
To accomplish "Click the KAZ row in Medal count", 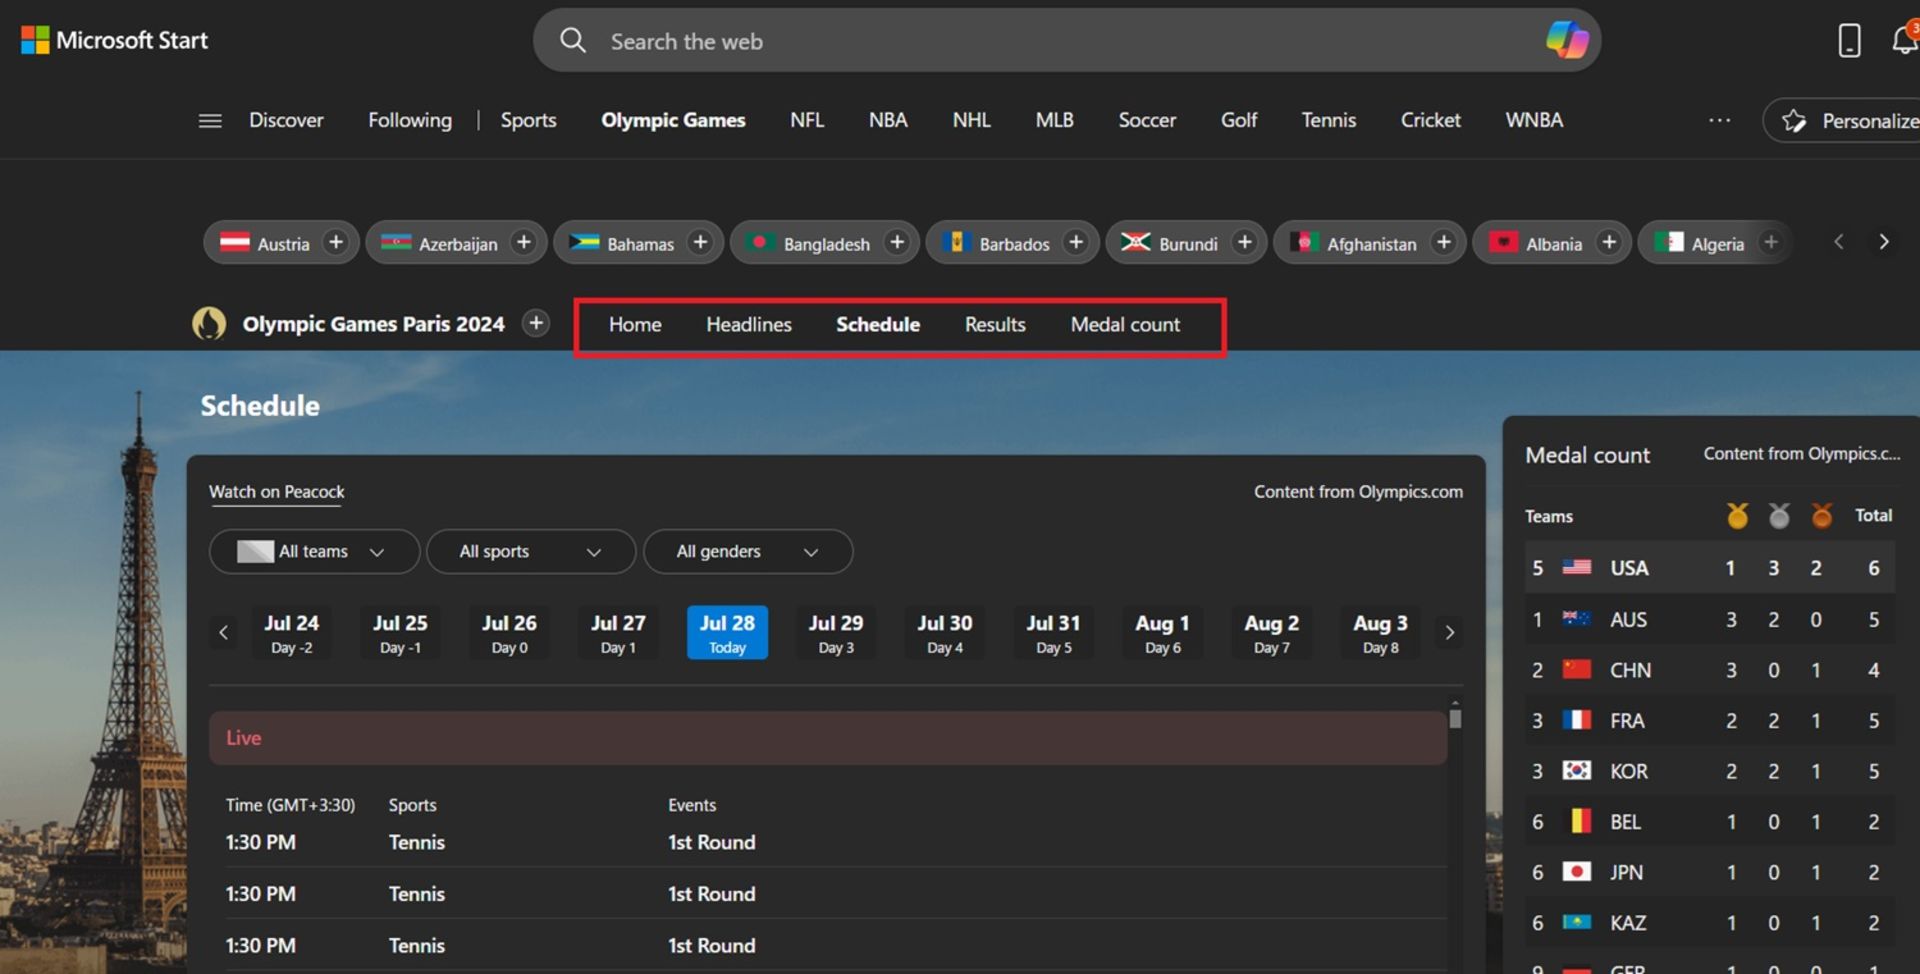I will tap(1710, 922).
